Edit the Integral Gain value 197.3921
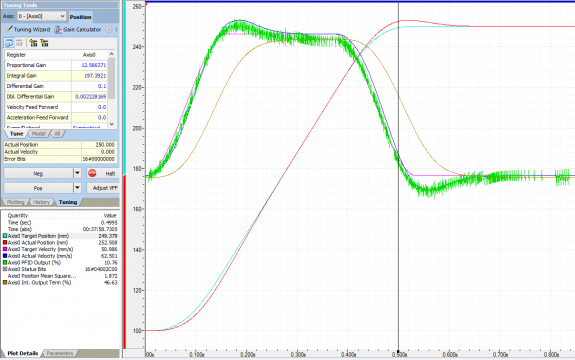Viewport: 575px width, 360px height. [89, 76]
